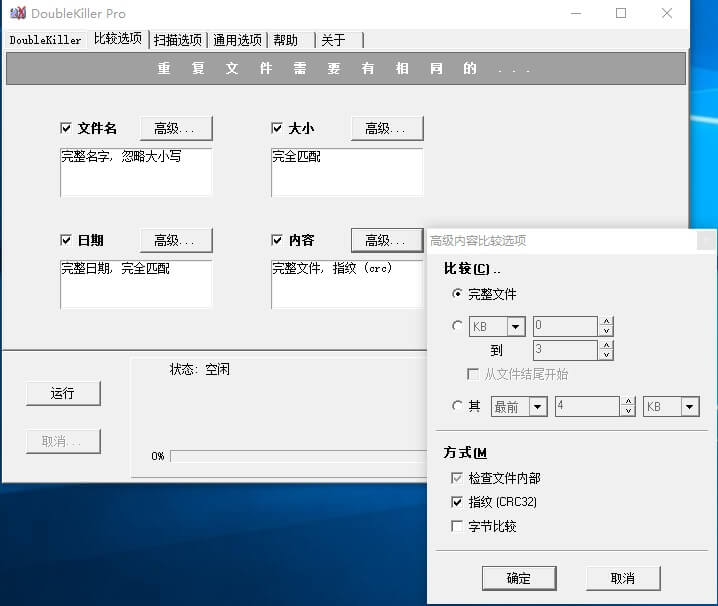Switch to the DoubleKiller tab
The height and width of the screenshot is (606, 718).
(x=45, y=40)
